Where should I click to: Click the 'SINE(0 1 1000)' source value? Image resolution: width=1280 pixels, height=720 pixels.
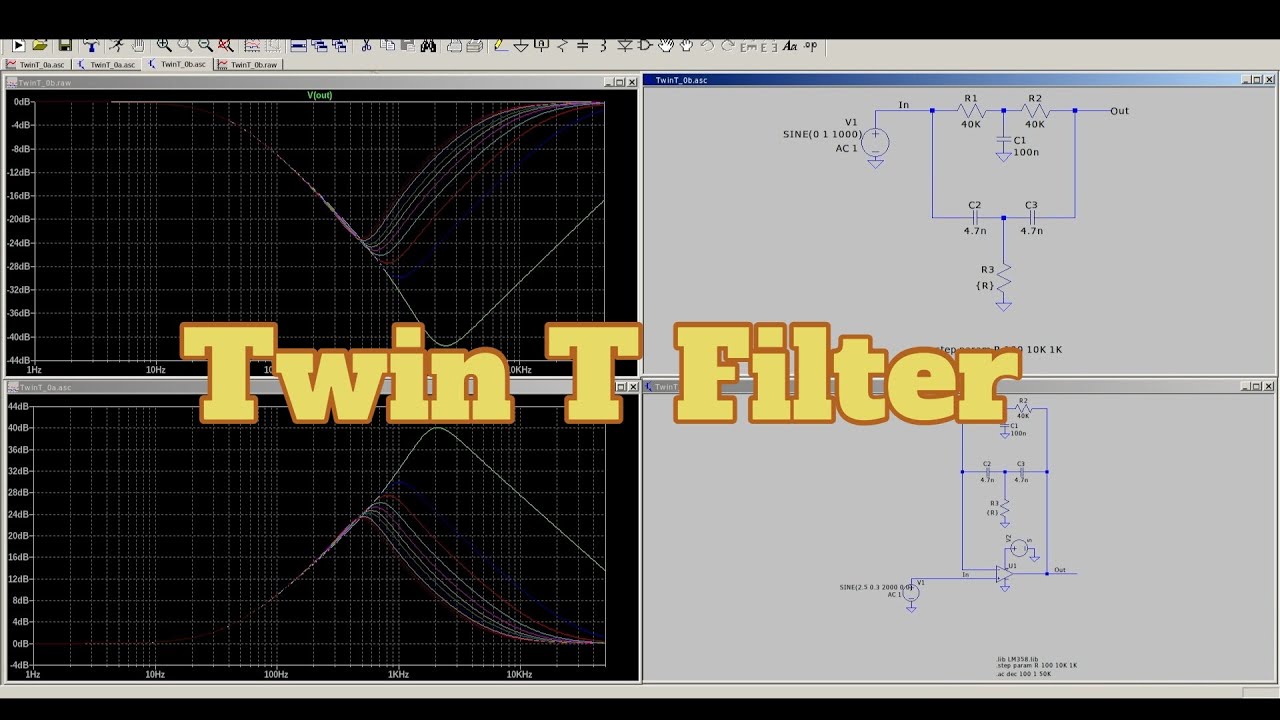[x=821, y=134]
